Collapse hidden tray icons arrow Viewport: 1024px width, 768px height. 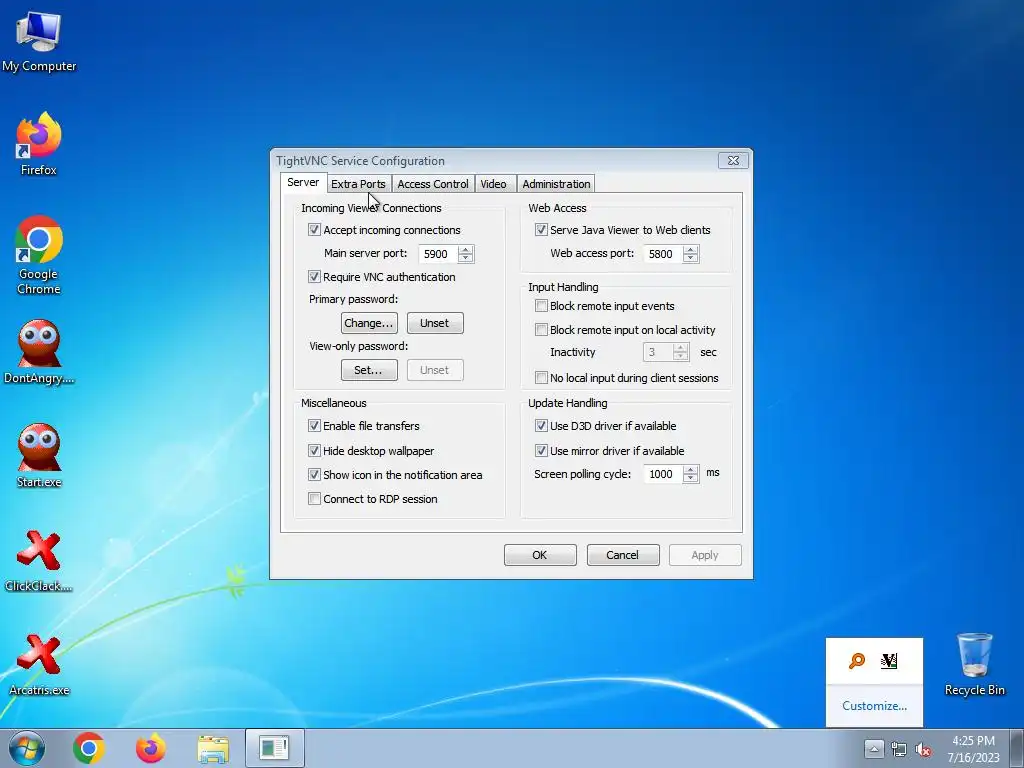[874, 748]
